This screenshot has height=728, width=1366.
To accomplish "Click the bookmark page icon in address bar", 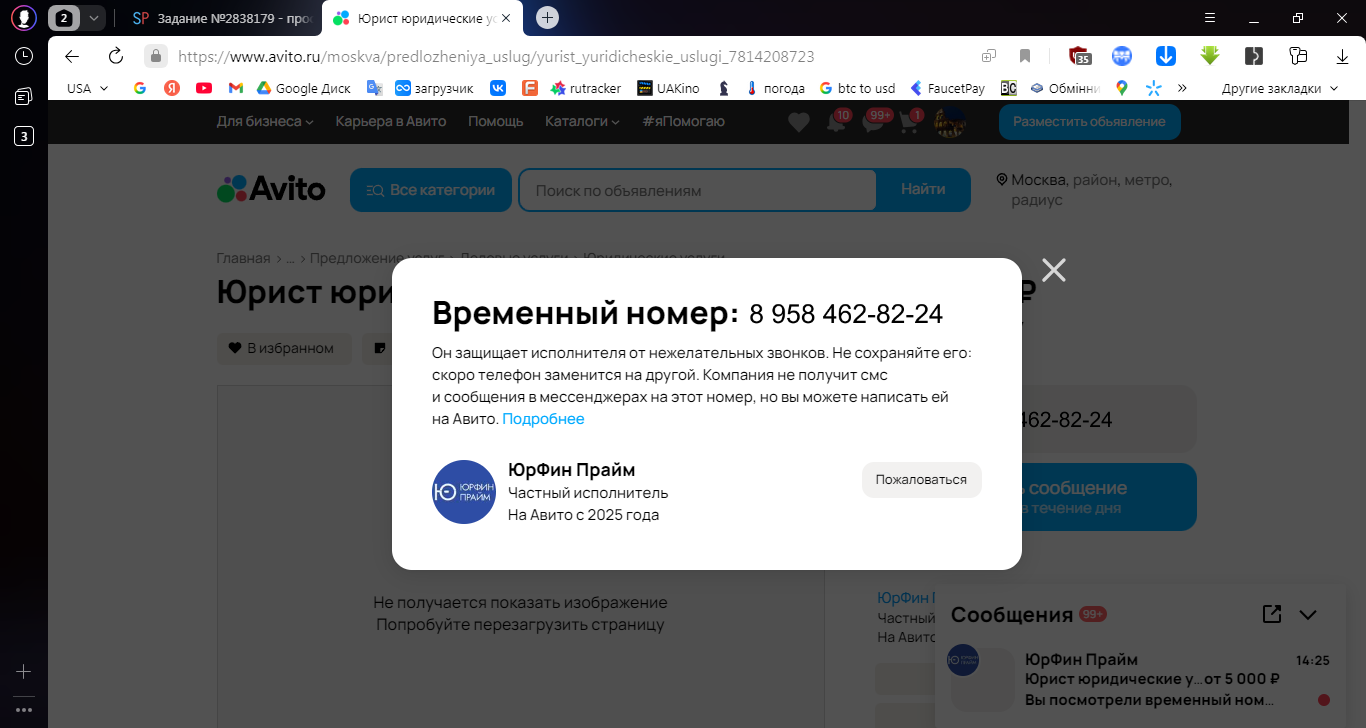I will [1025, 56].
